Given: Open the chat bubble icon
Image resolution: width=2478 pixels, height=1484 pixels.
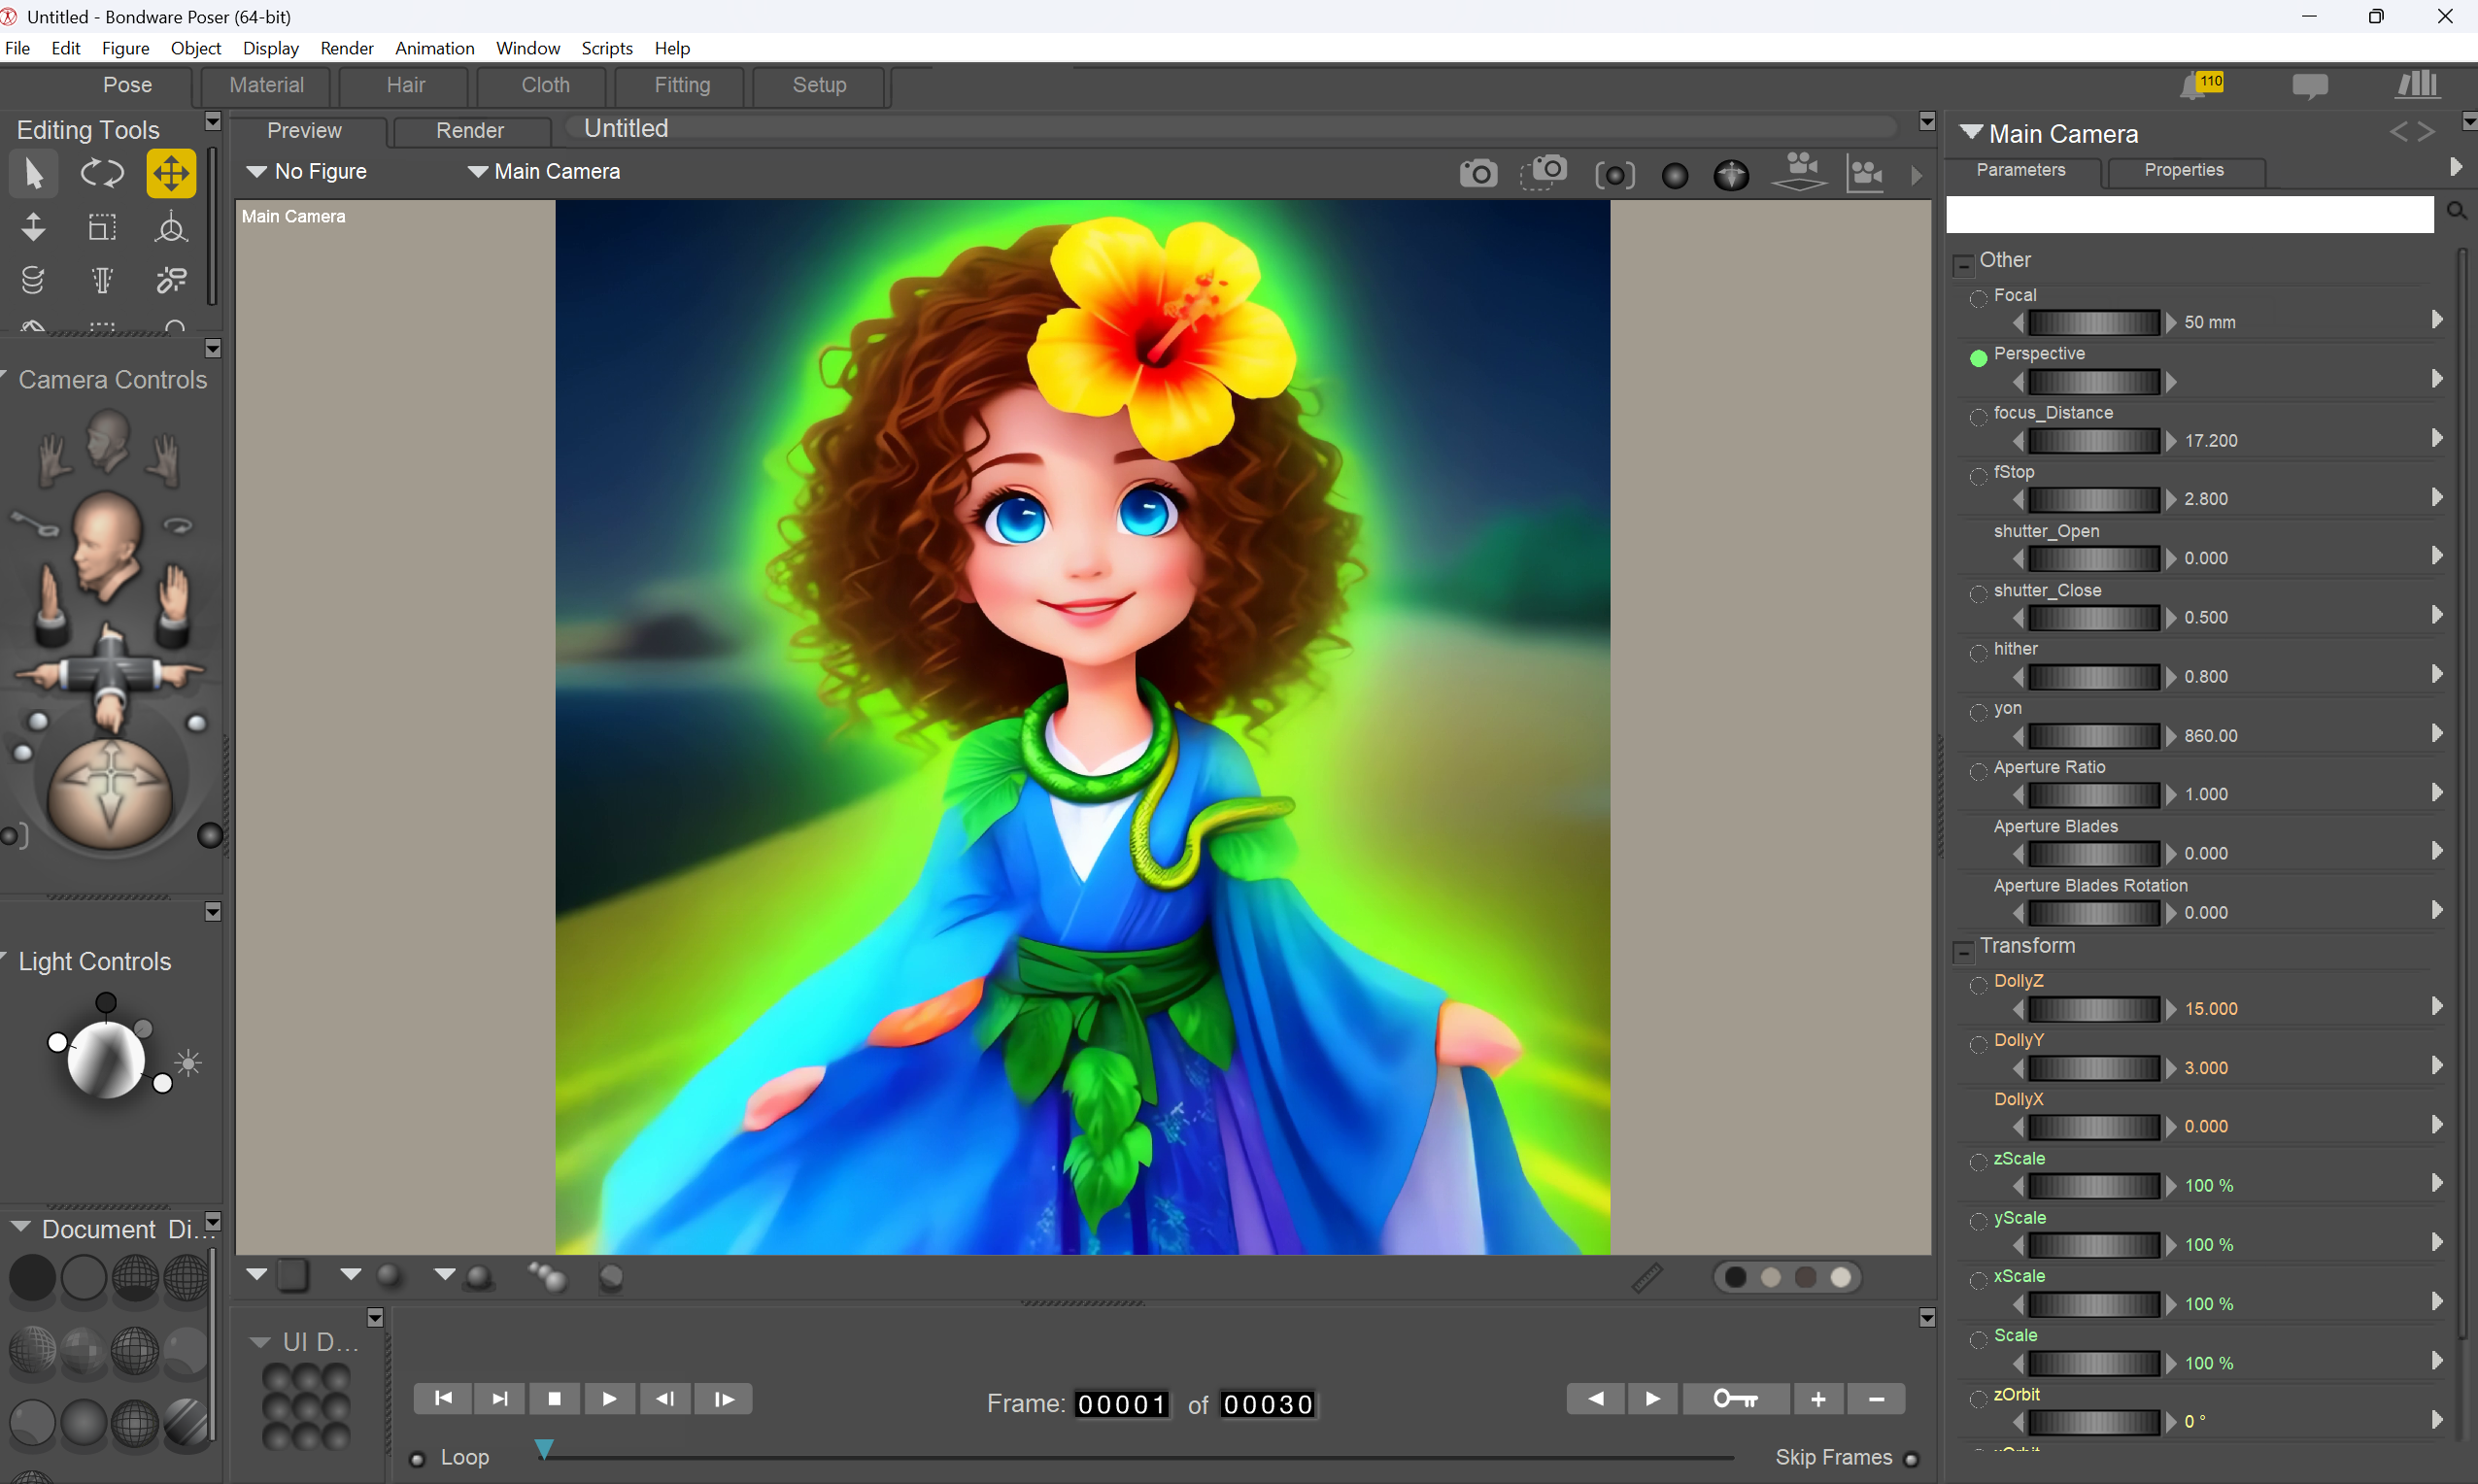Looking at the screenshot, I should (x=2310, y=86).
